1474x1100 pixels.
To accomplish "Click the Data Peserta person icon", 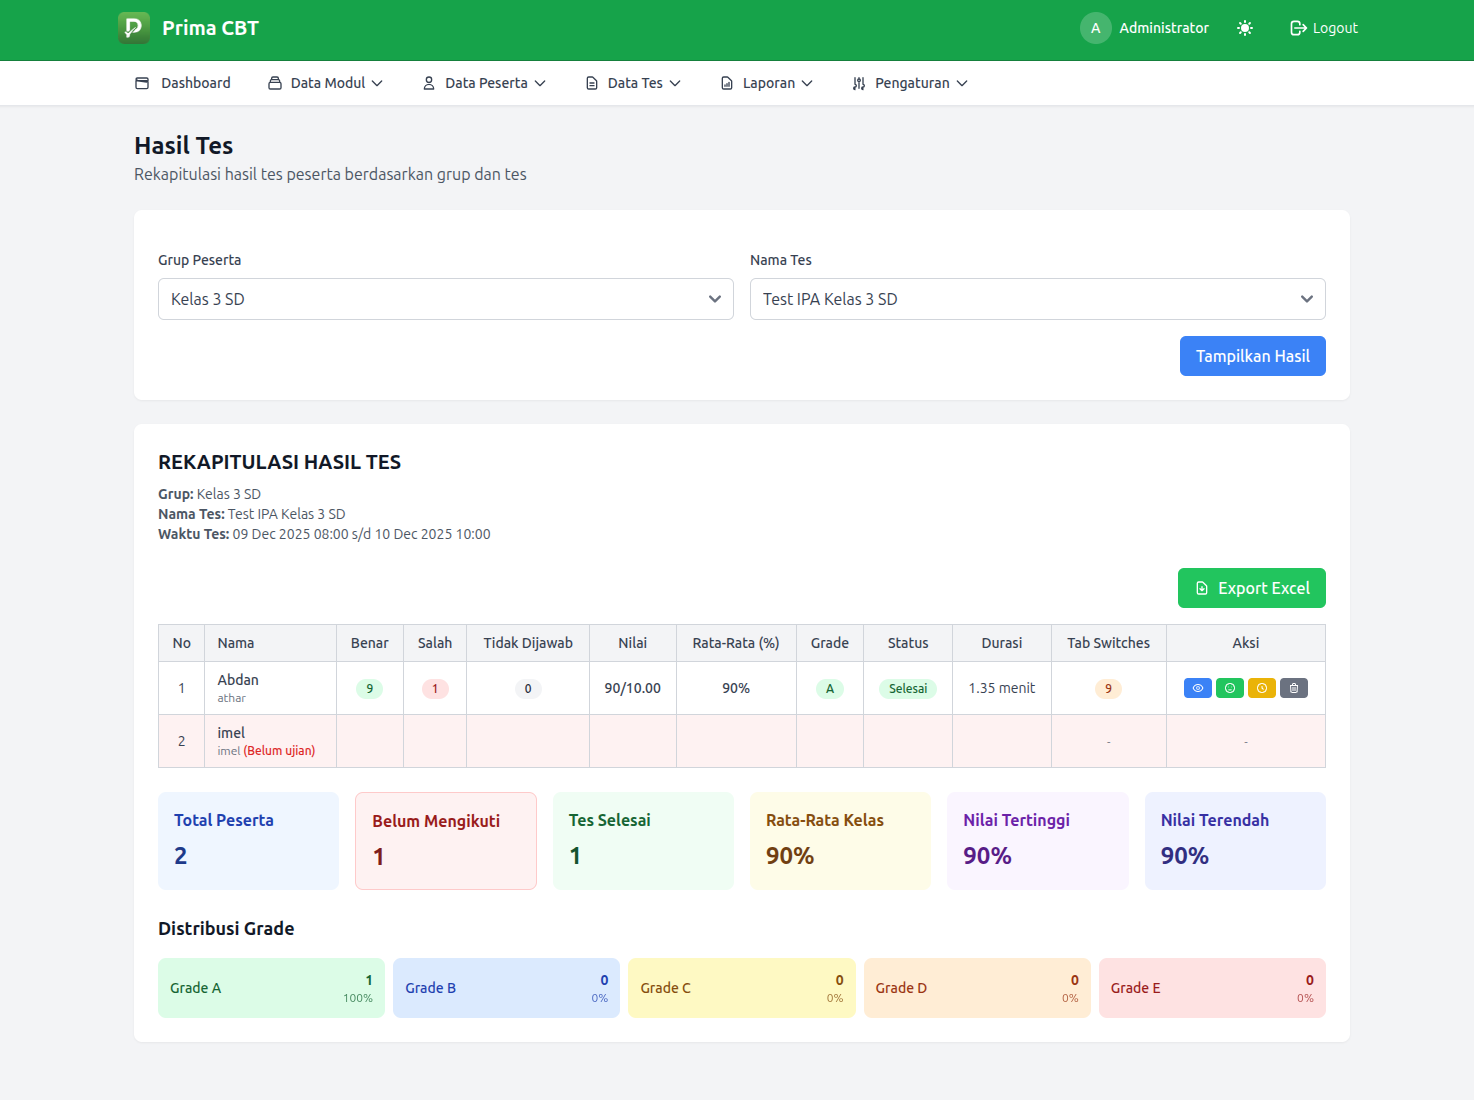I will [429, 82].
